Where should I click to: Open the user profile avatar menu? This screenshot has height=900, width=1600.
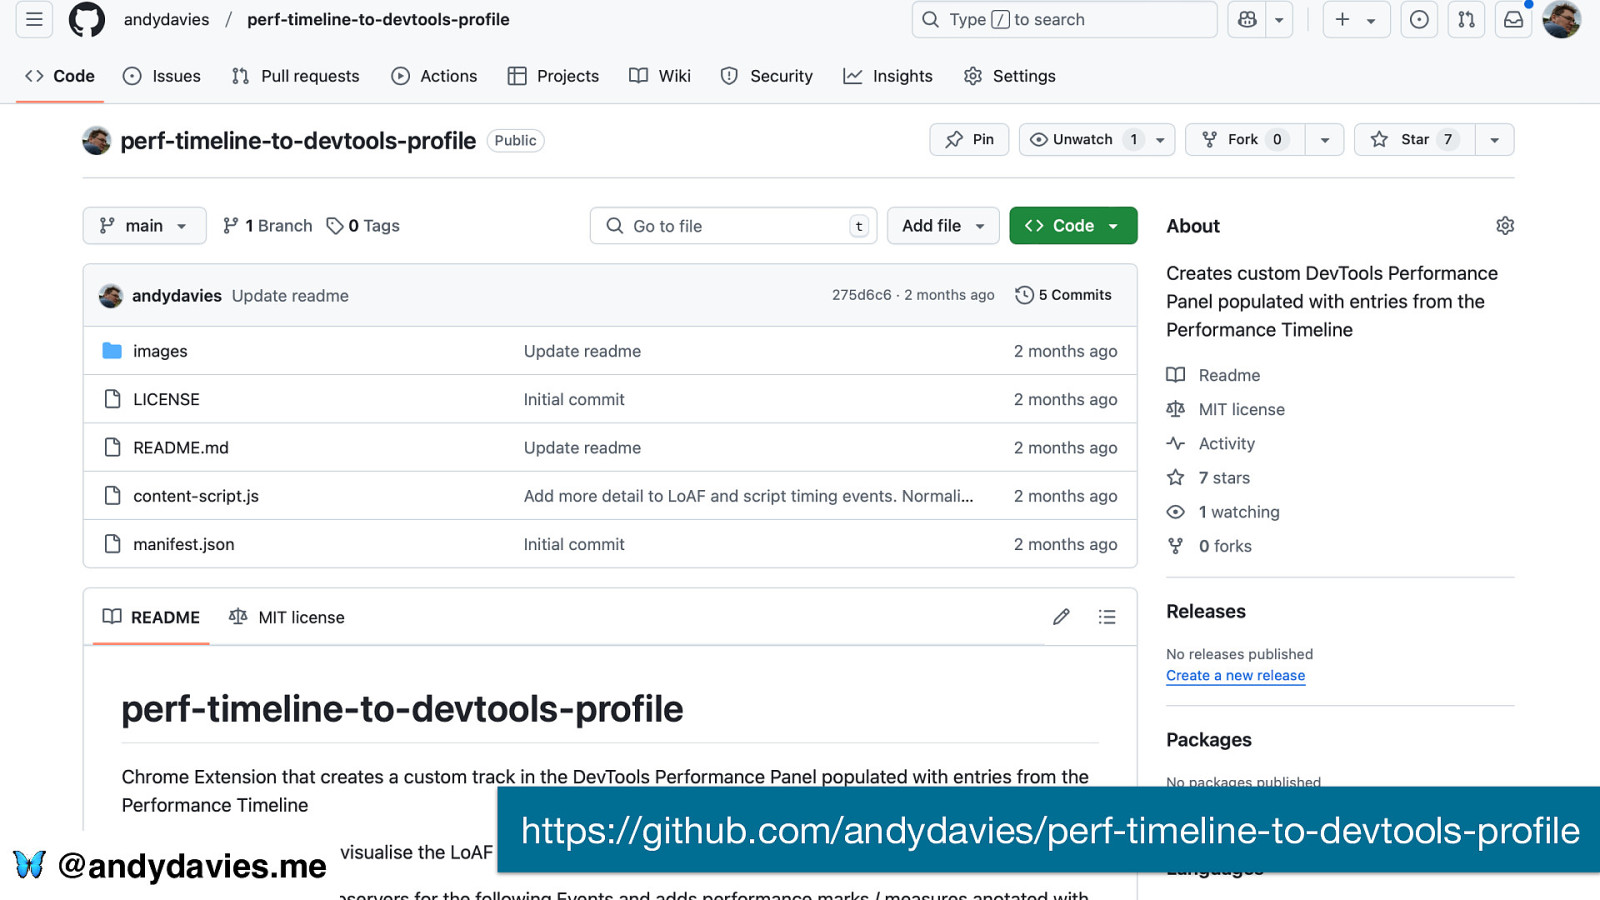(1561, 19)
